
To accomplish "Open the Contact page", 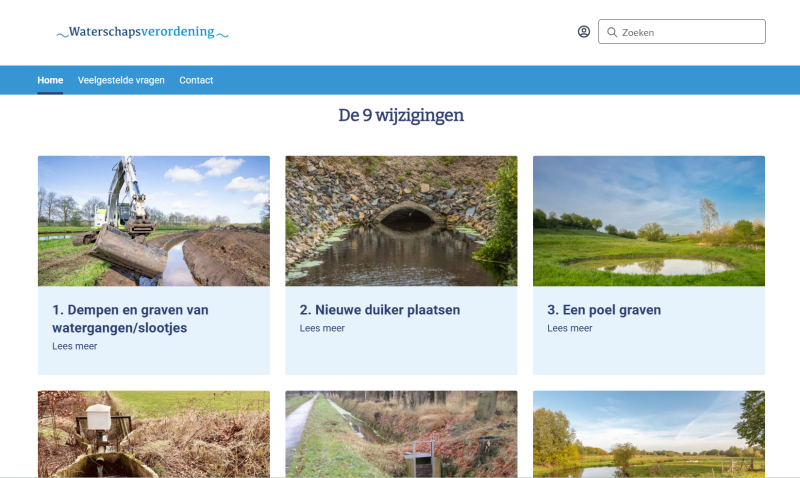I will pyautogui.click(x=196, y=80).
